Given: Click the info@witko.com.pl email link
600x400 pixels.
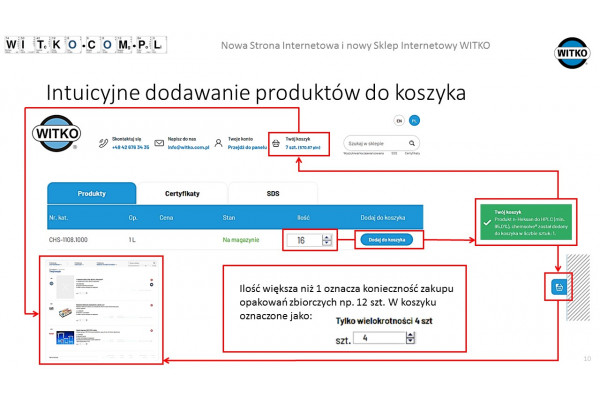Looking at the screenshot, I should pos(188,147).
